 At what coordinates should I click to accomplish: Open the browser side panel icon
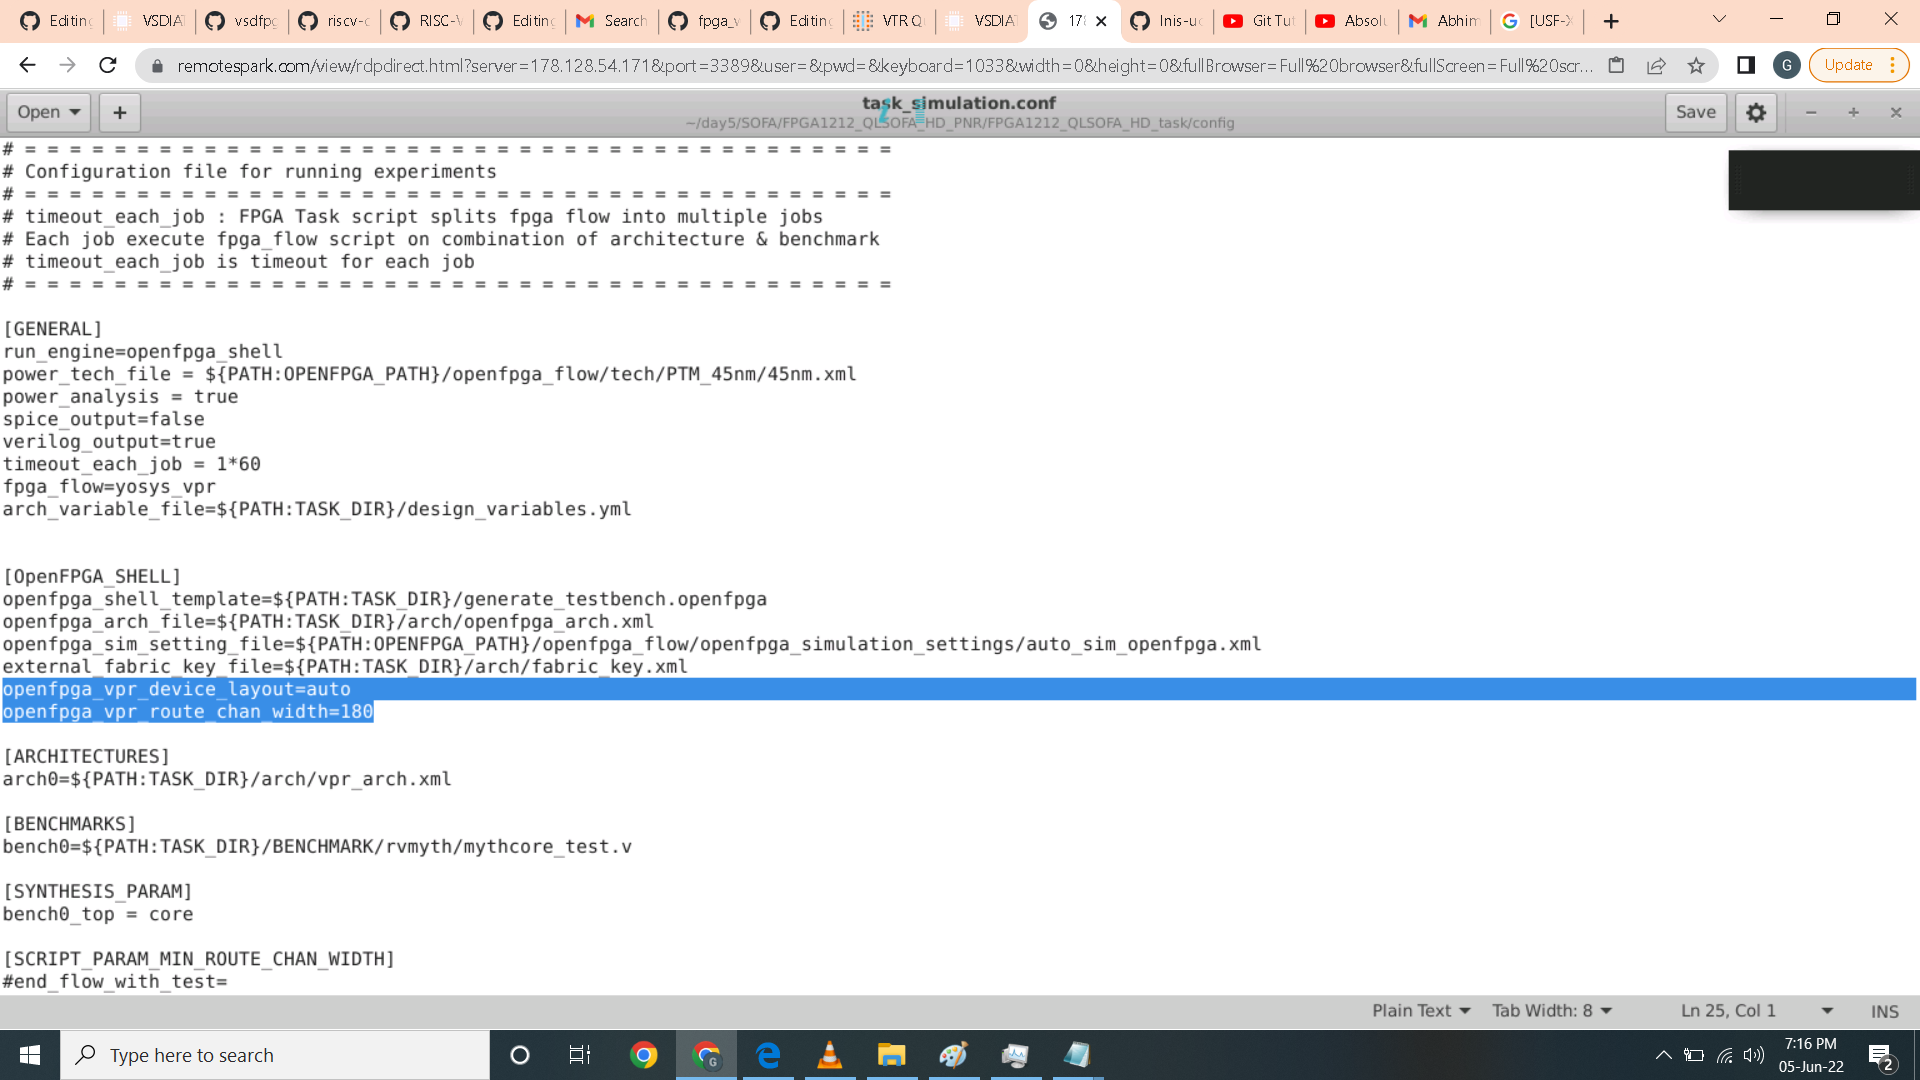pyautogui.click(x=1746, y=66)
